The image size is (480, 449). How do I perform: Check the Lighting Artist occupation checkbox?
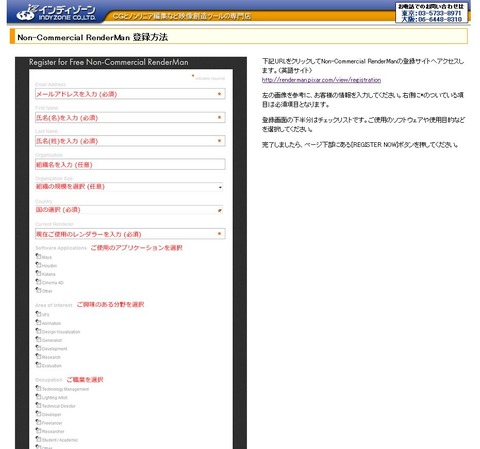38,397
